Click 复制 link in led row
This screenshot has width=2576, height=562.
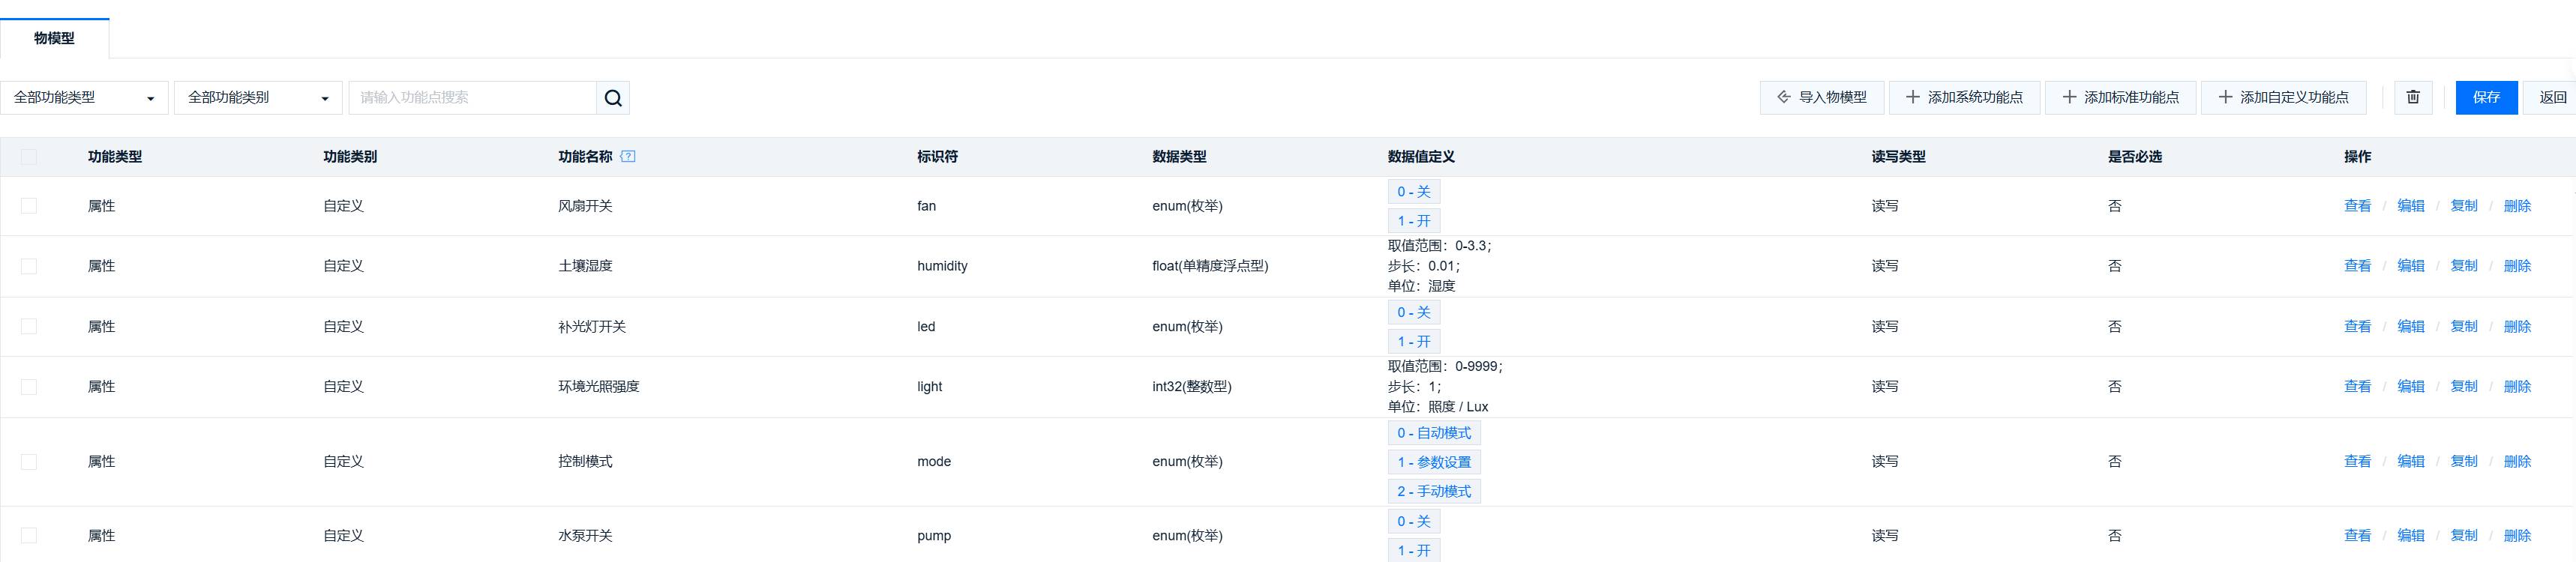coord(2463,327)
